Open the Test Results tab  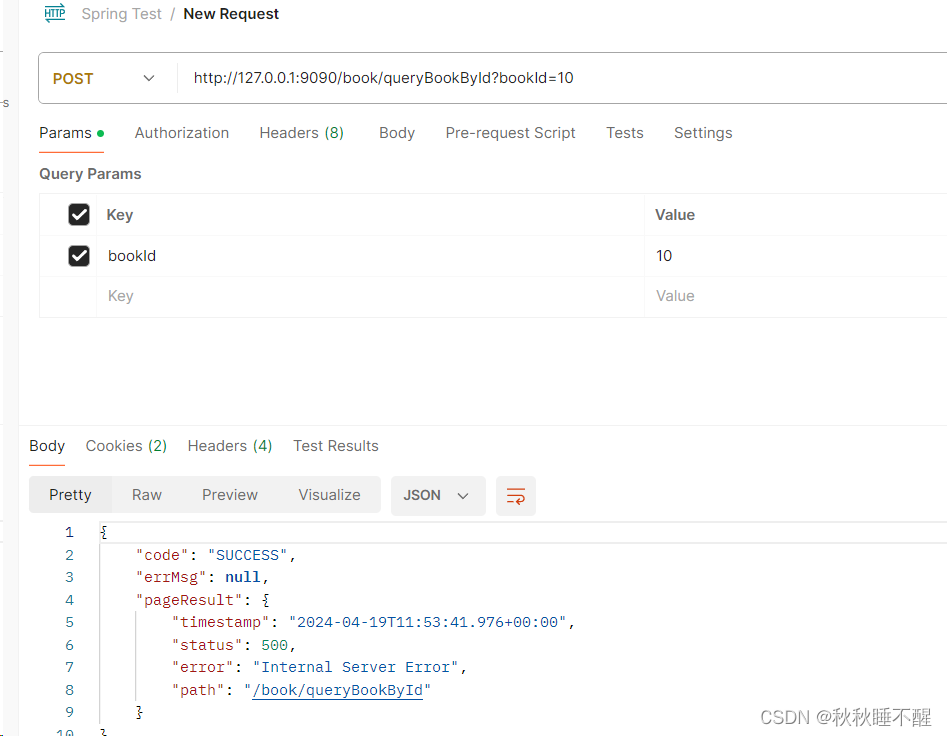[x=336, y=446]
